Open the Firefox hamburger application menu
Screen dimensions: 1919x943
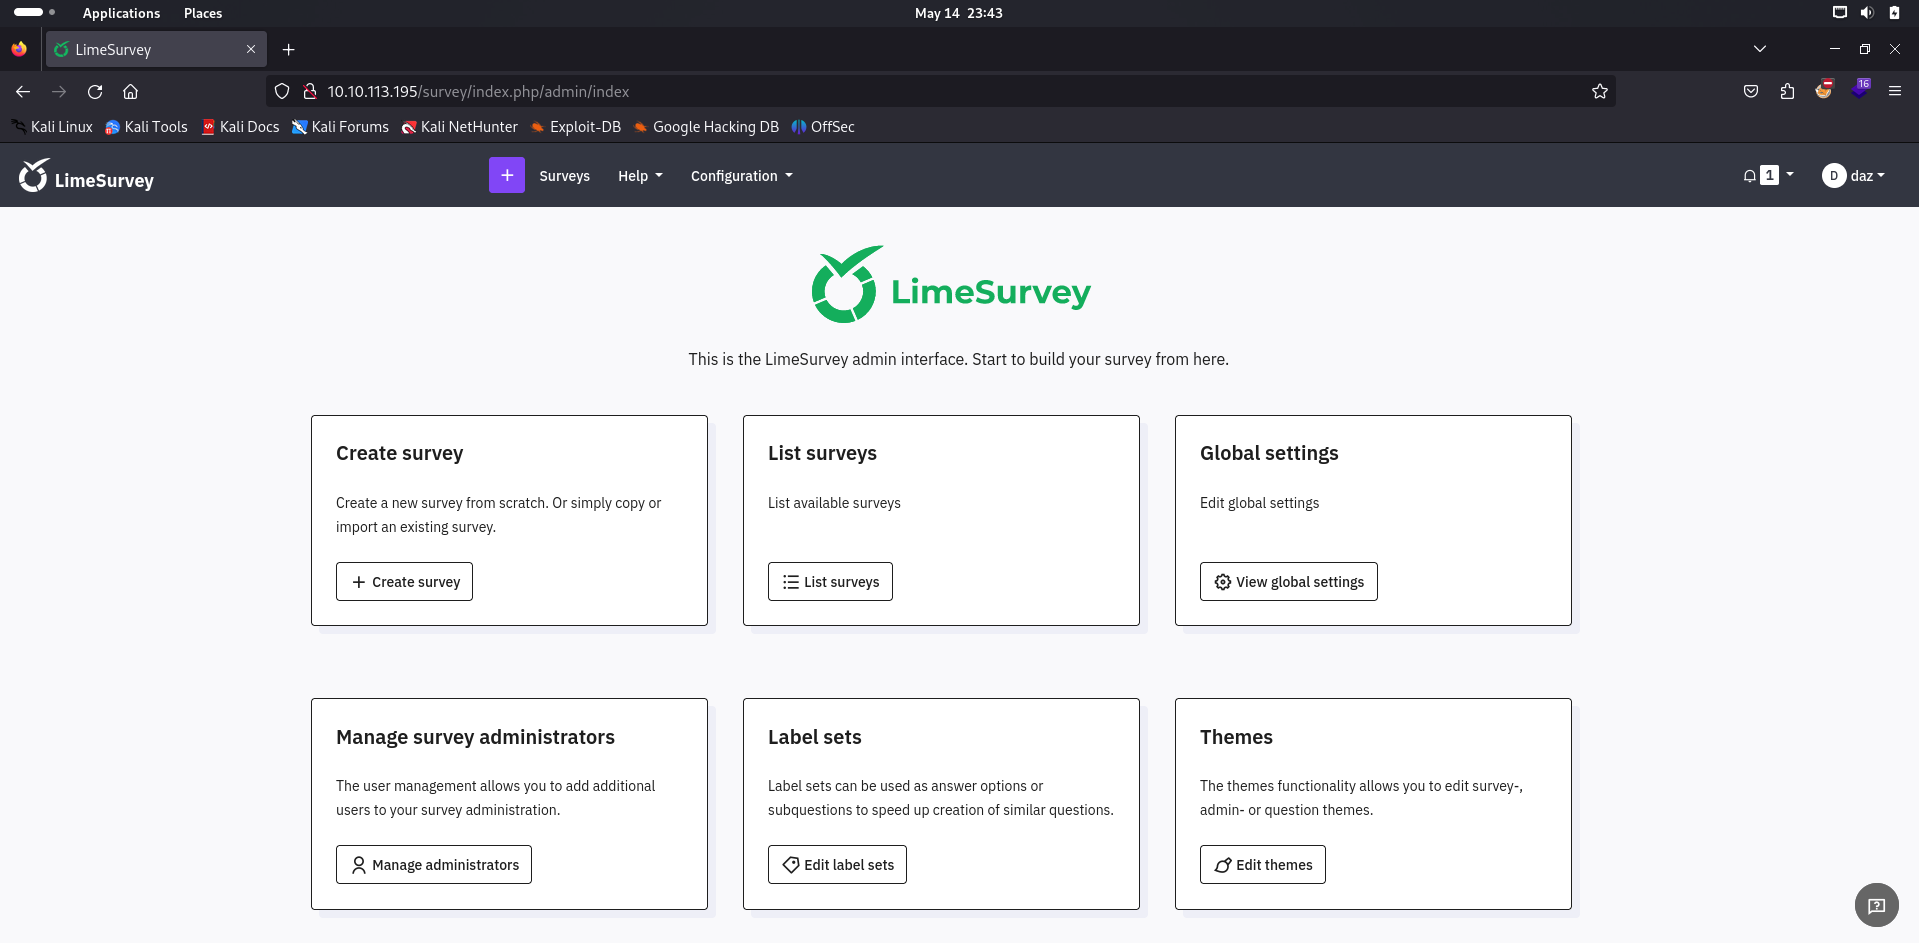pos(1894,91)
